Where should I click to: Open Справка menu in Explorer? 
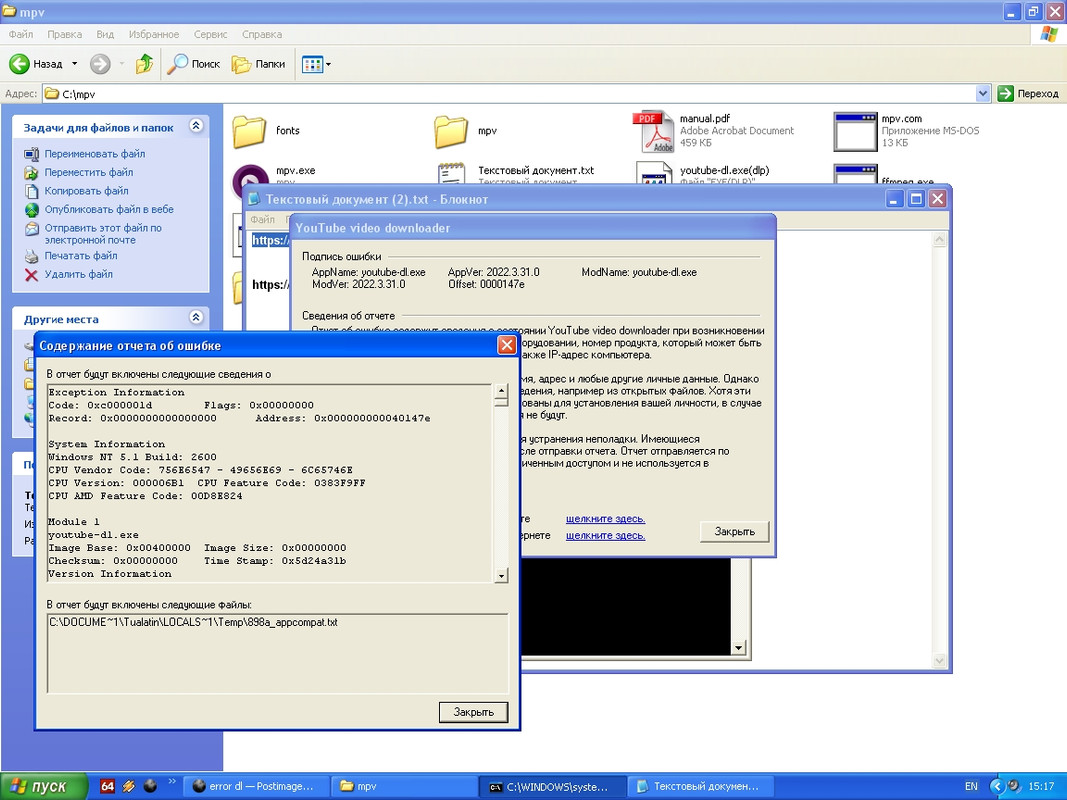pos(262,34)
